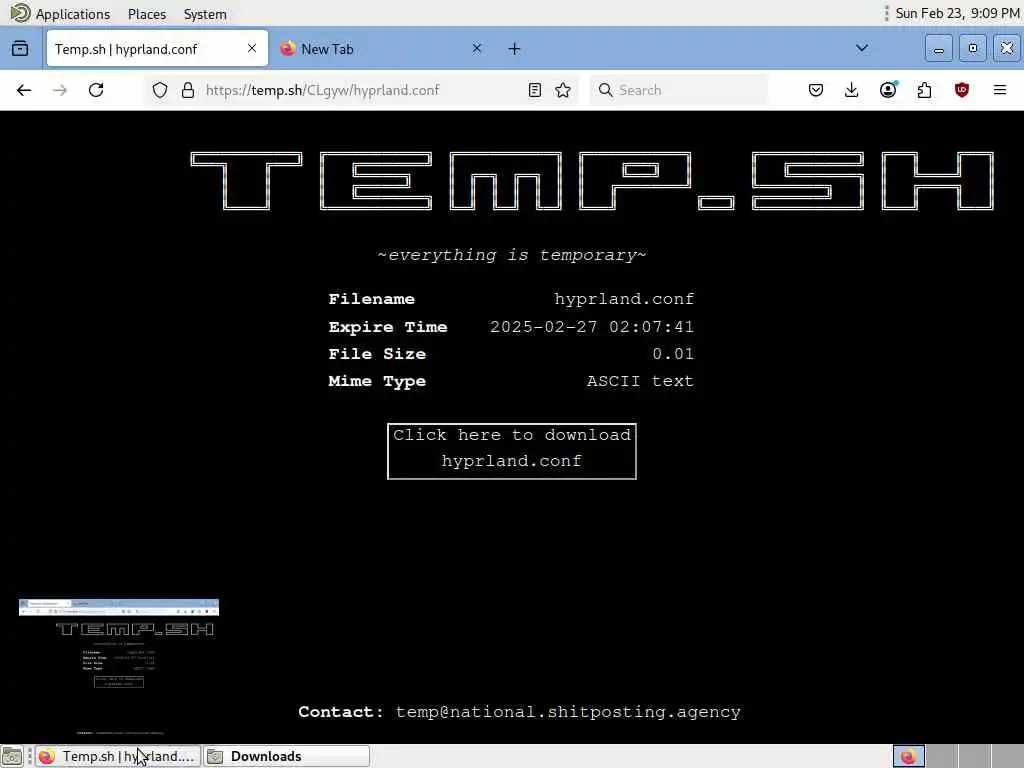Toggle reader view icon
The image size is (1024, 768).
[535, 90]
